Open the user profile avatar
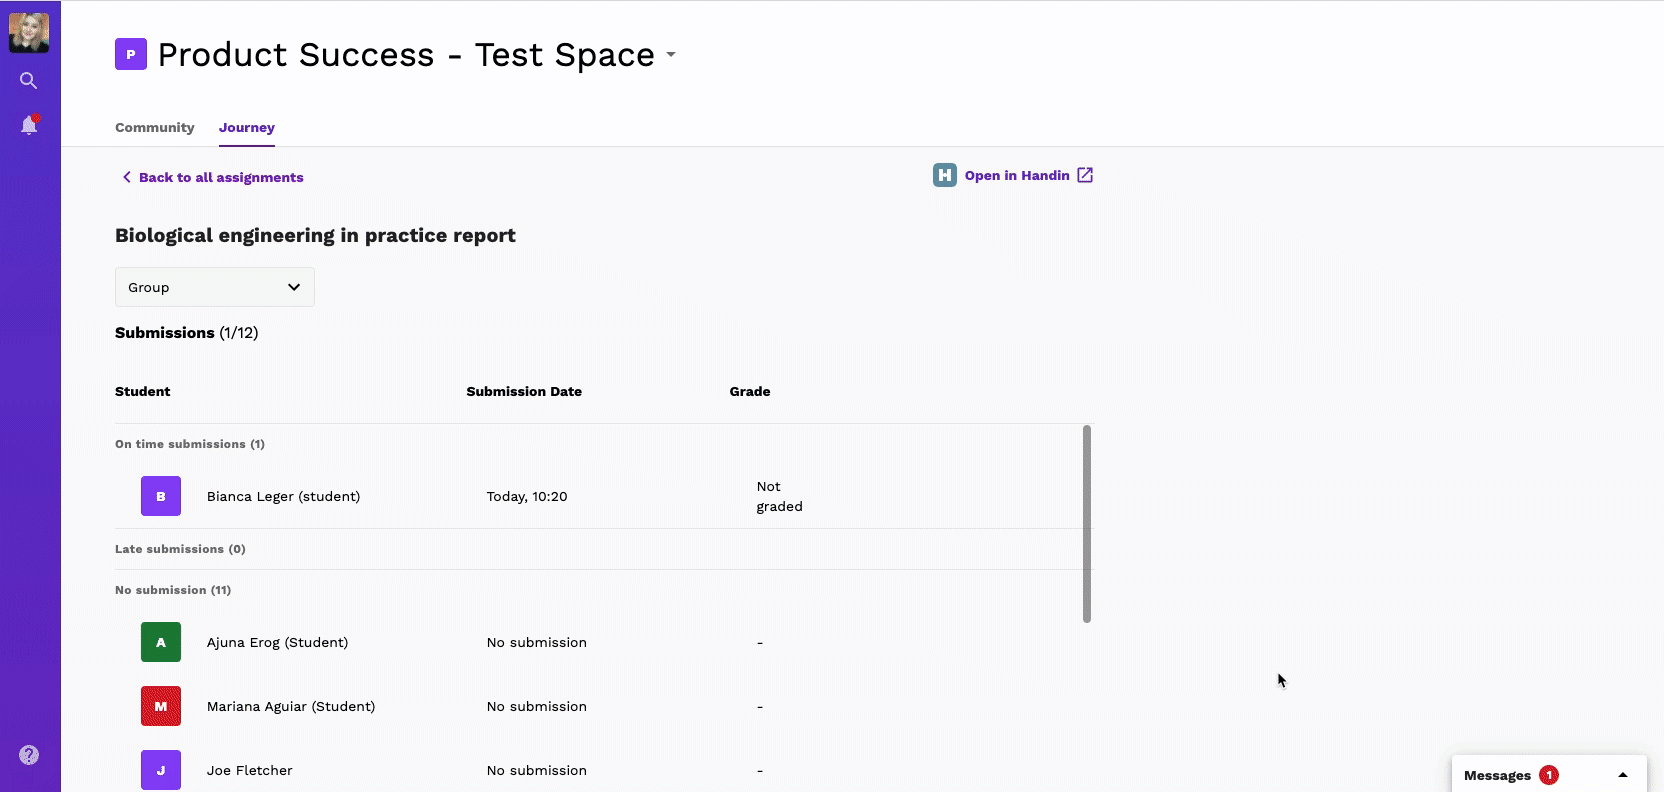The width and height of the screenshot is (1664, 792). pyautogui.click(x=29, y=33)
